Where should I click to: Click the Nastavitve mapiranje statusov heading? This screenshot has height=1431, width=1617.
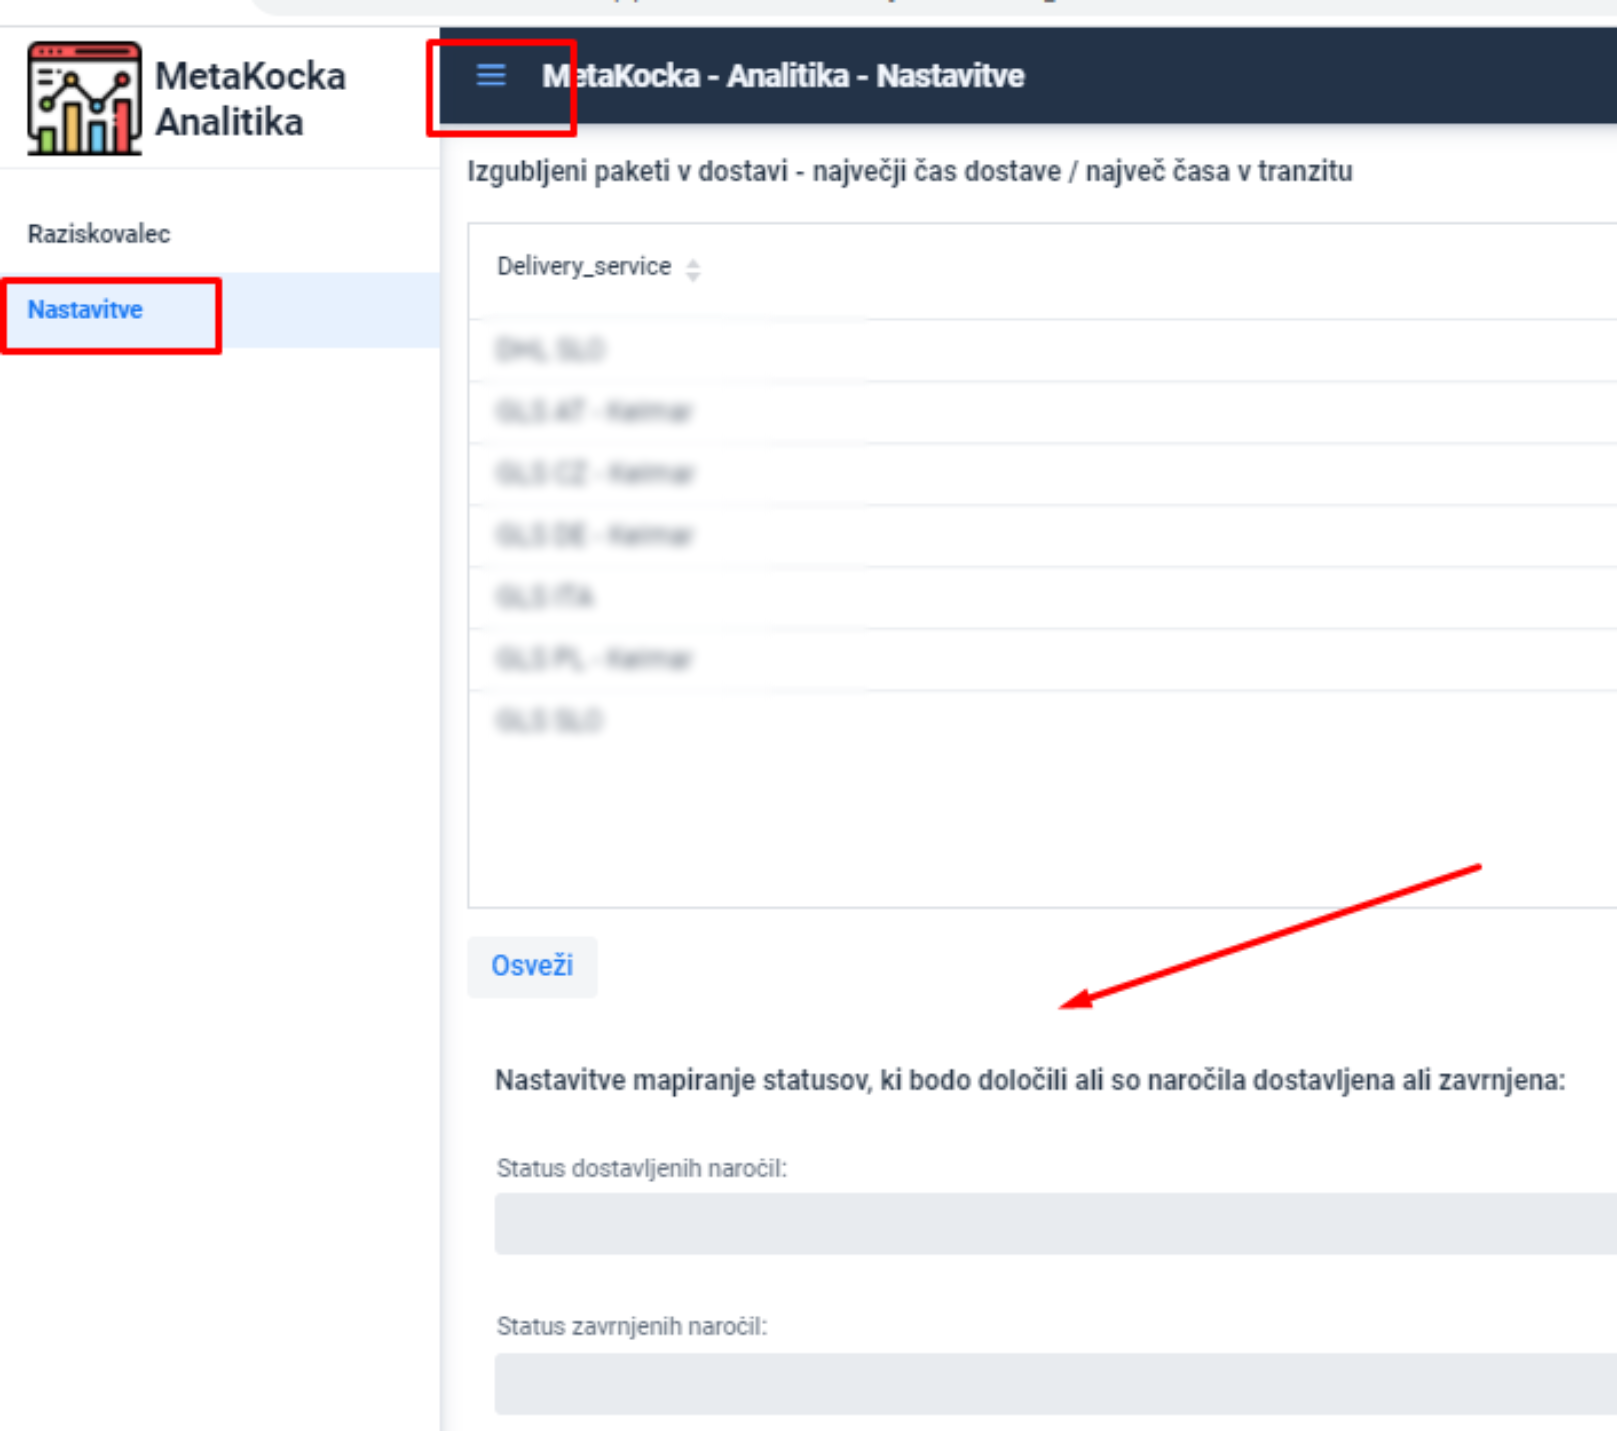1030,1080
